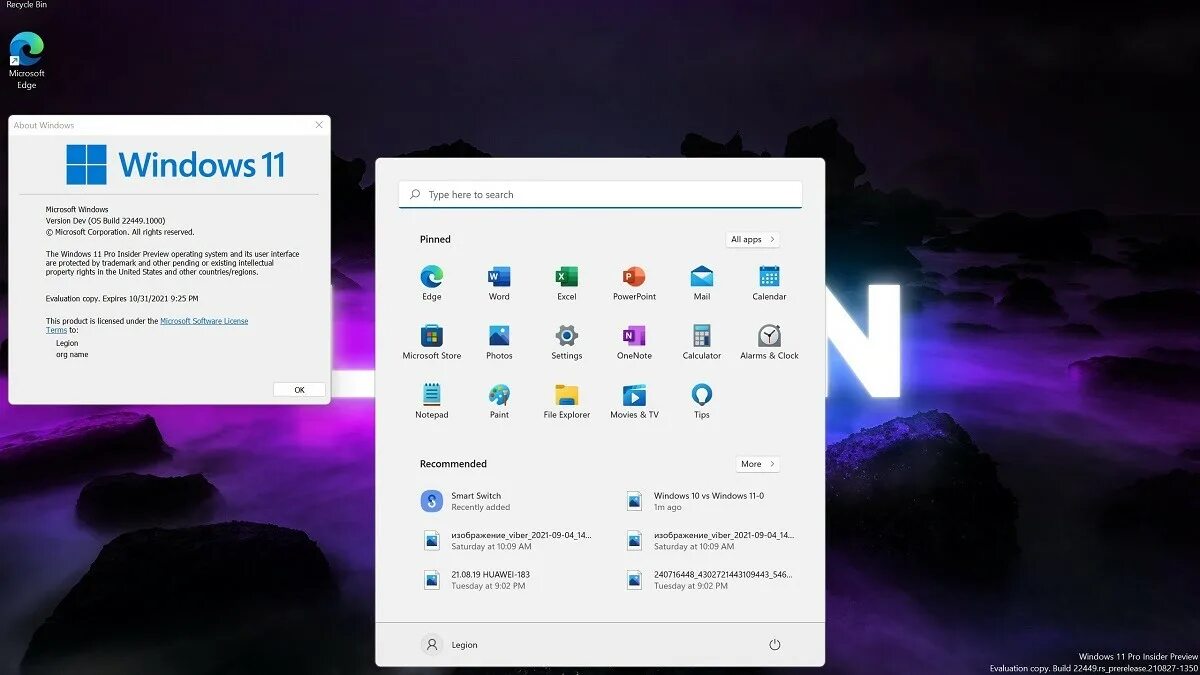The width and height of the screenshot is (1200, 675).
Task: Open the Calculator app
Action: pyautogui.click(x=702, y=342)
